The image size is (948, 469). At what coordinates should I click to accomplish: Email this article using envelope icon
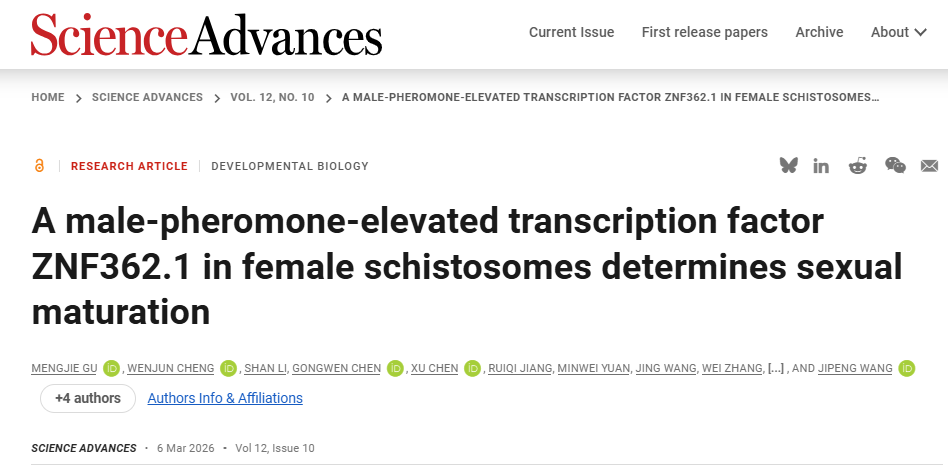pyautogui.click(x=929, y=166)
